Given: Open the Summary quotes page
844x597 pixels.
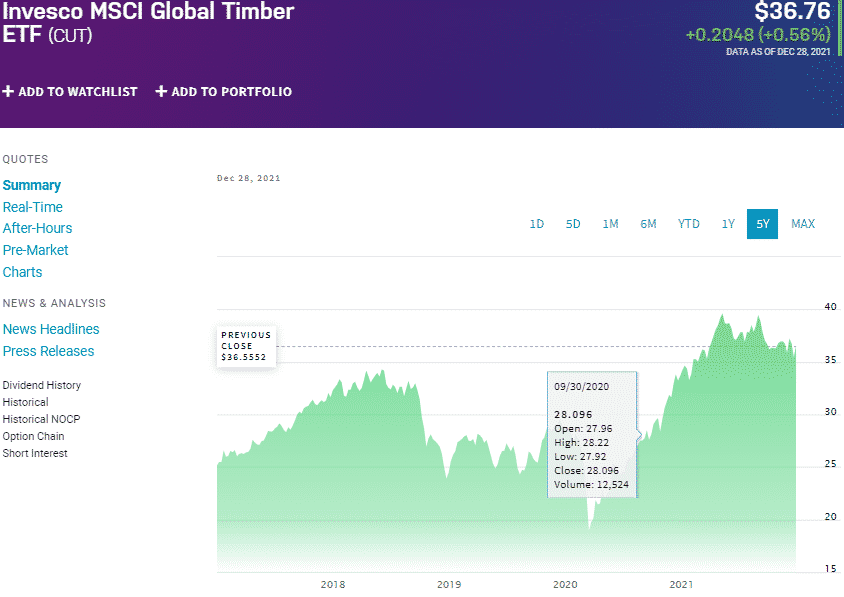Looking at the screenshot, I should pos(32,185).
